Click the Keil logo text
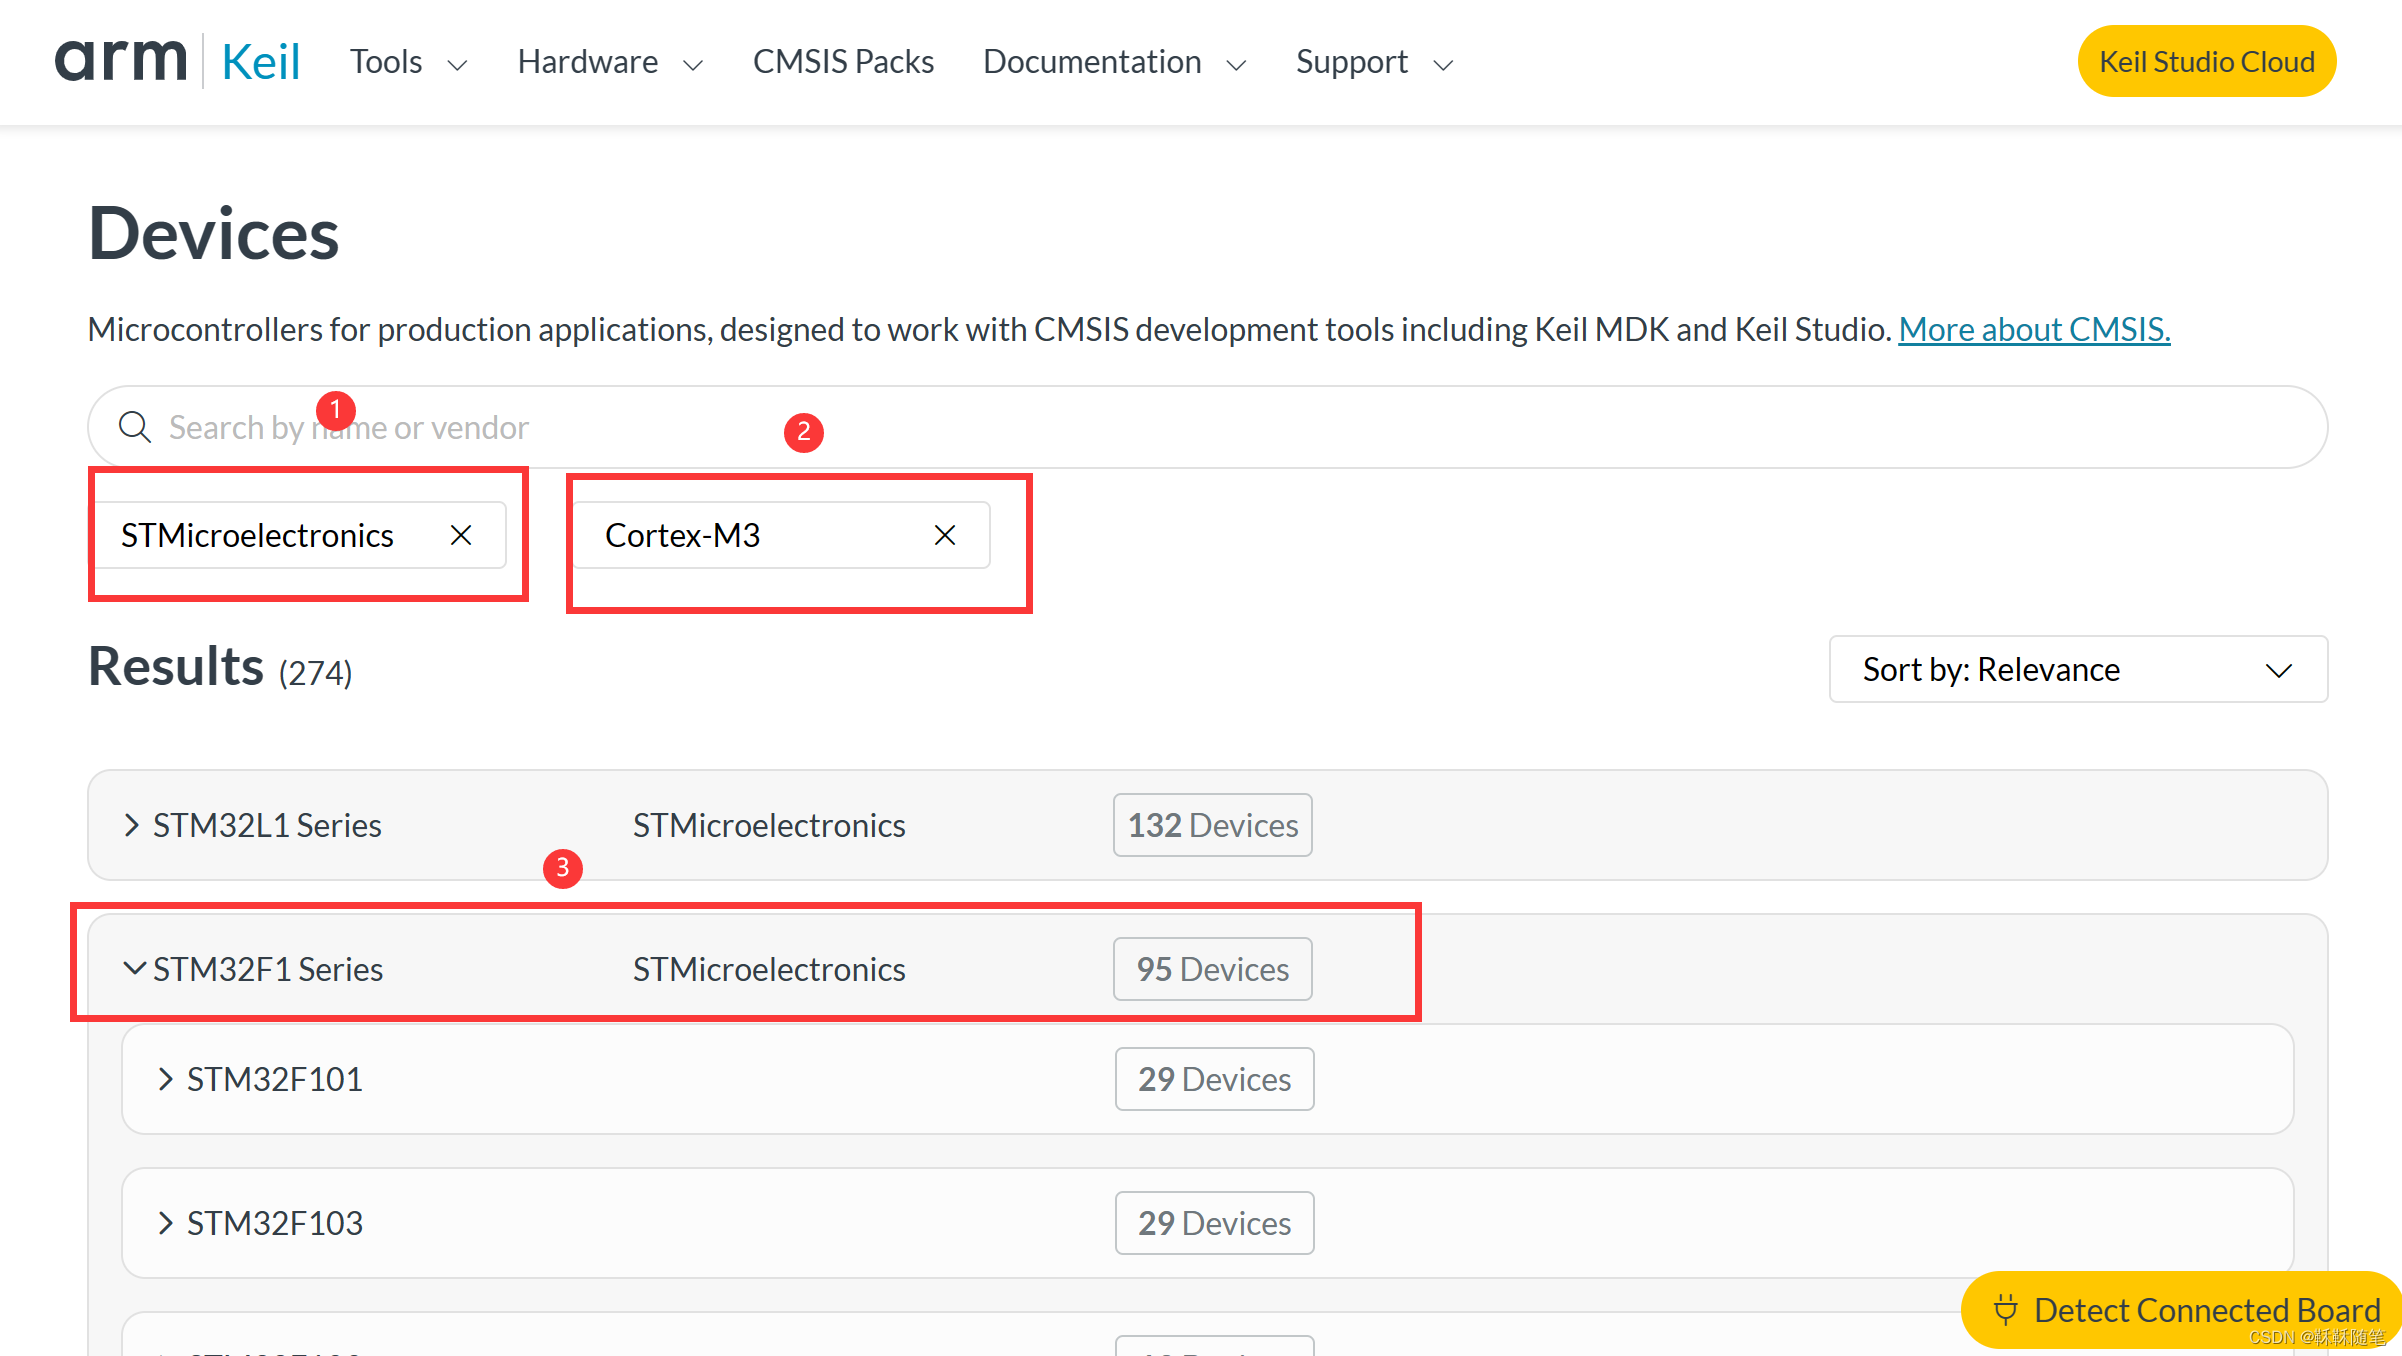This screenshot has width=2402, height=1356. (260, 63)
